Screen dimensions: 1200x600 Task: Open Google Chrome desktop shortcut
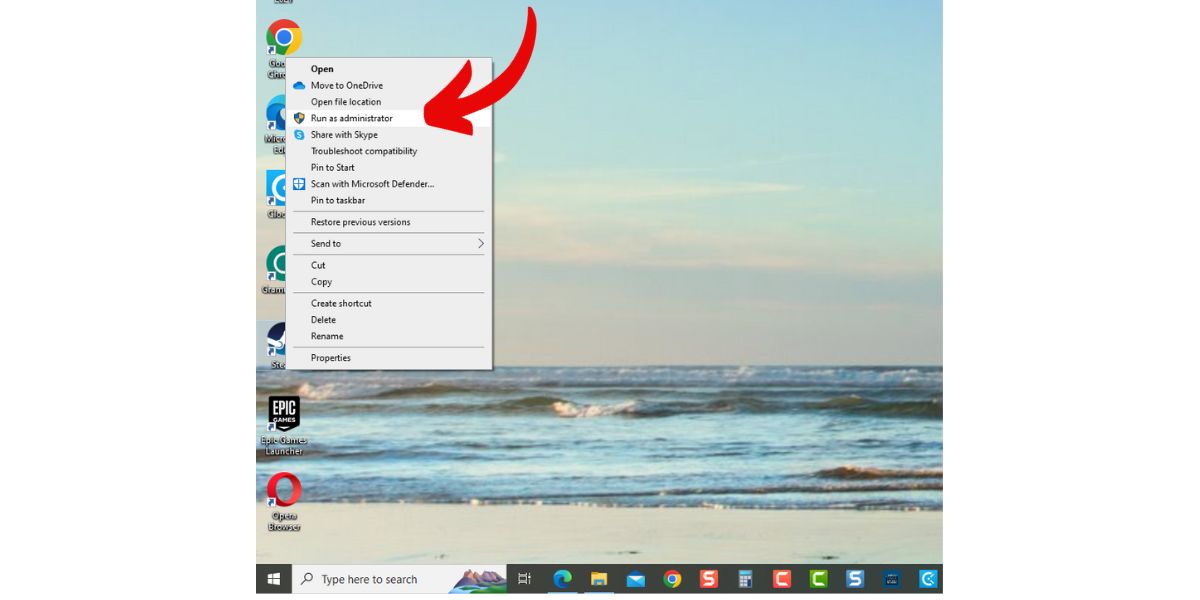283,38
